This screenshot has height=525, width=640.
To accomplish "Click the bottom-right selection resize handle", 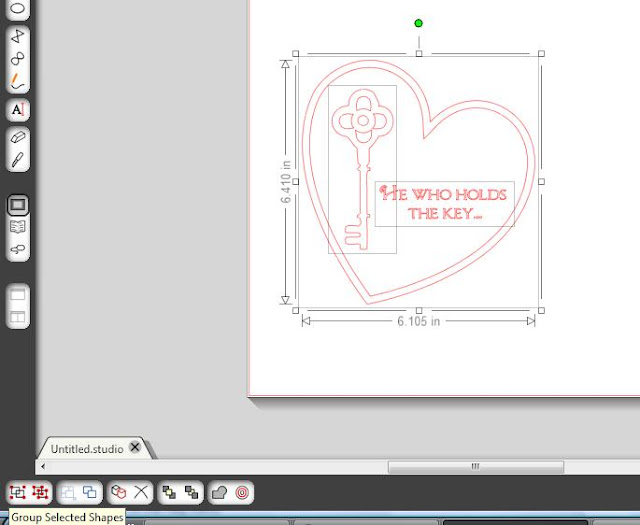I will click(x=542, y=311).
